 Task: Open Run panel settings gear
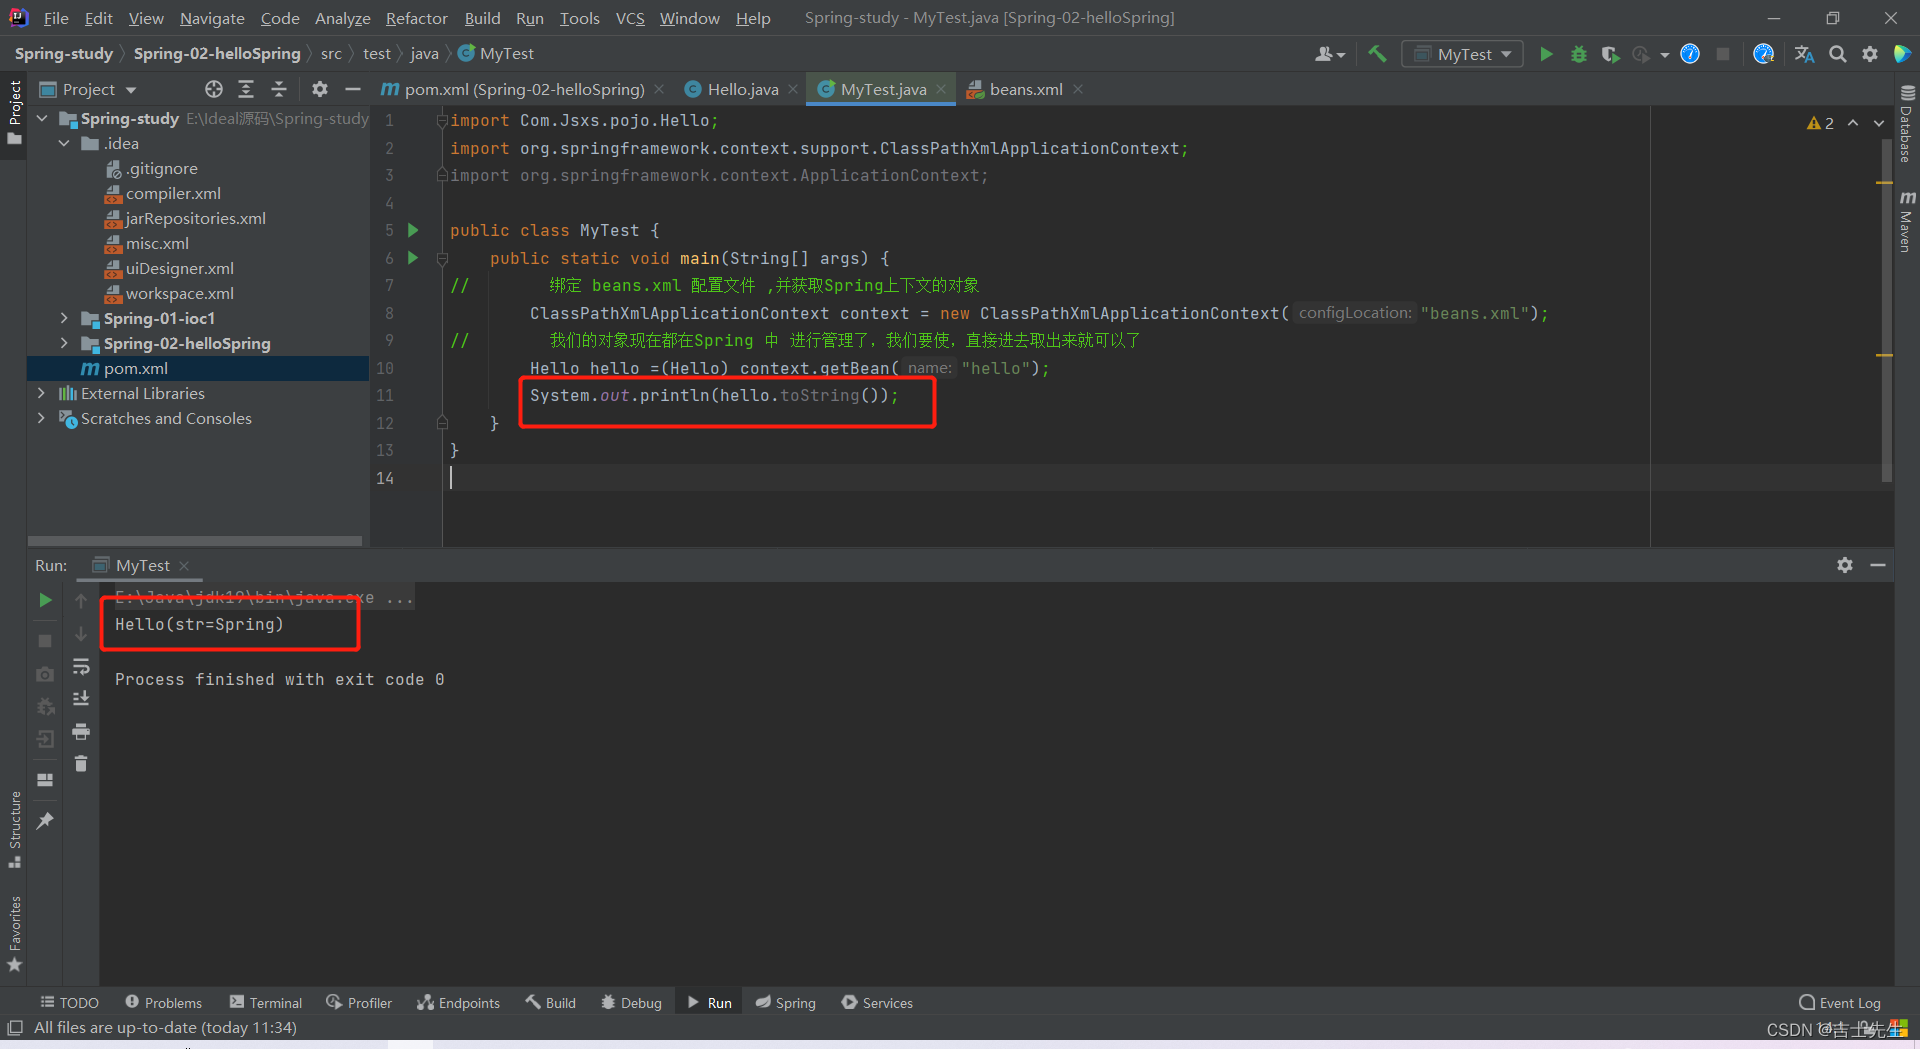[x=1845, y=565]
